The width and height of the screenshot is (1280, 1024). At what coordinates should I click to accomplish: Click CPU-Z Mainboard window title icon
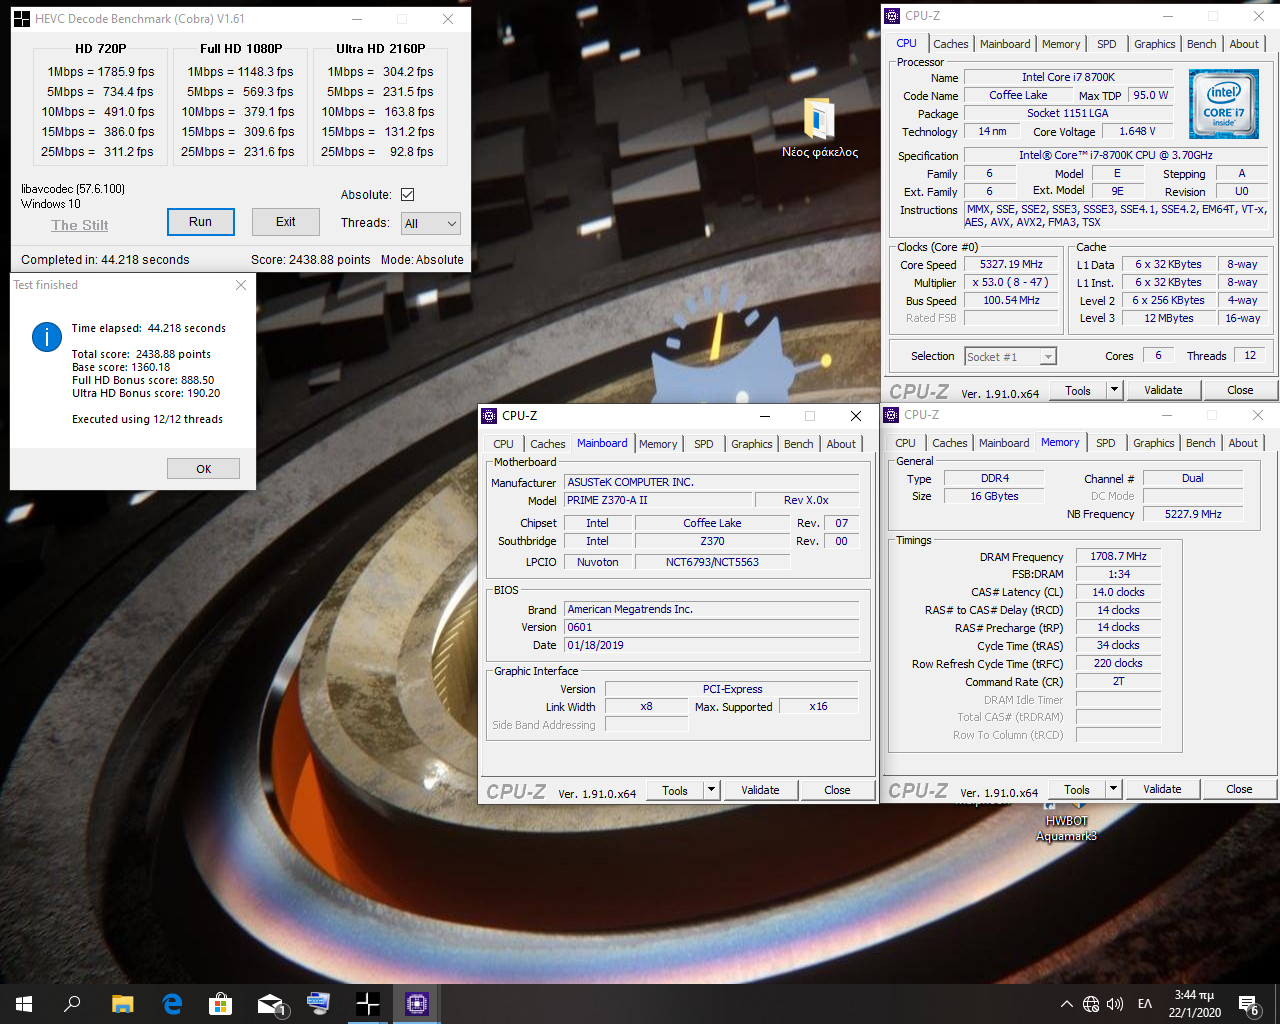tap(489, 416)
